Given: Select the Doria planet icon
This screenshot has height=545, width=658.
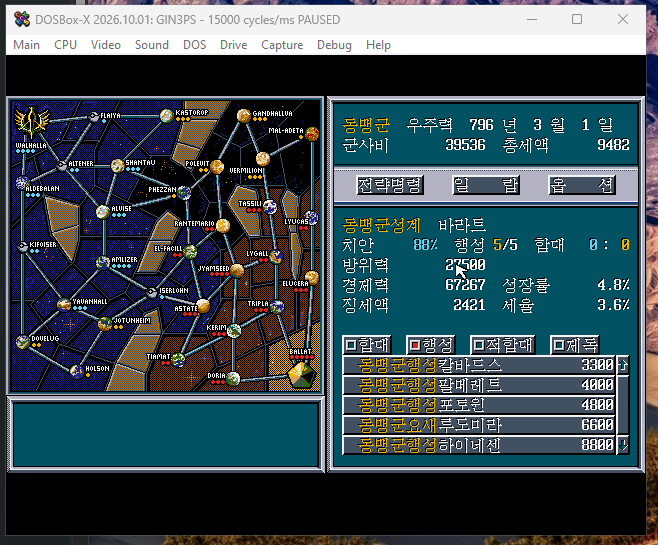Looking at the screenshot, I should point(233,379).
